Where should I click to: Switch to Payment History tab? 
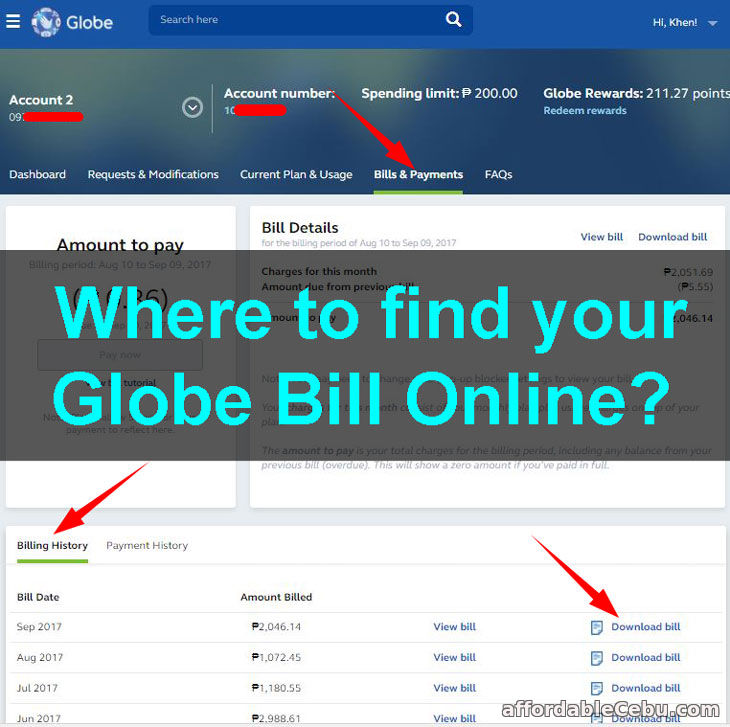click(x=147, y=545)
